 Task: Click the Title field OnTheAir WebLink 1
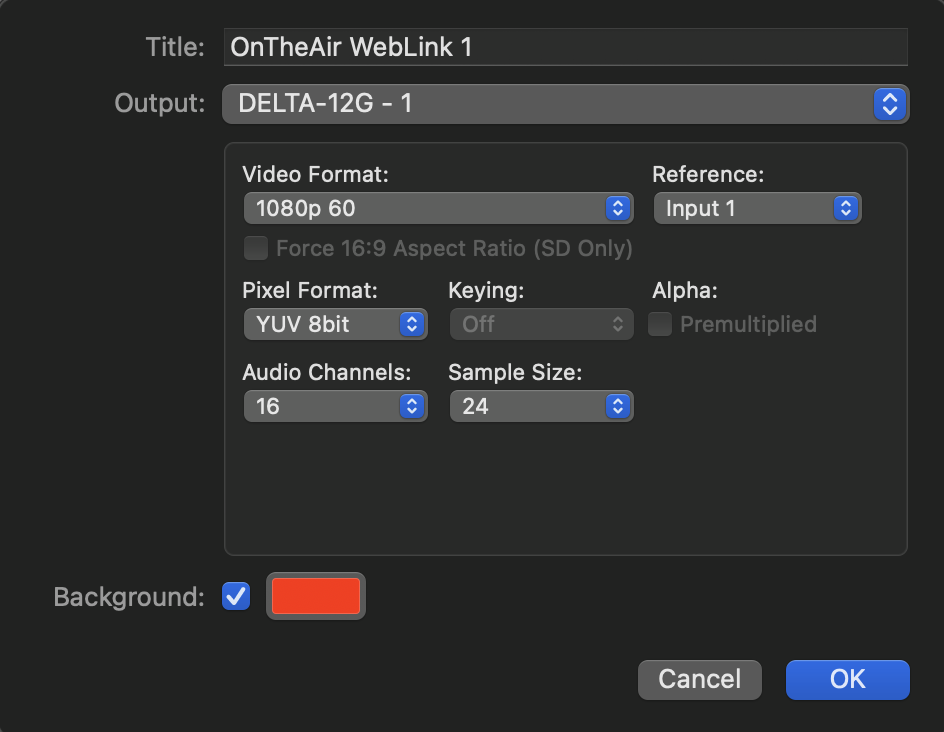pyautogui.click(x=565, y=47)
